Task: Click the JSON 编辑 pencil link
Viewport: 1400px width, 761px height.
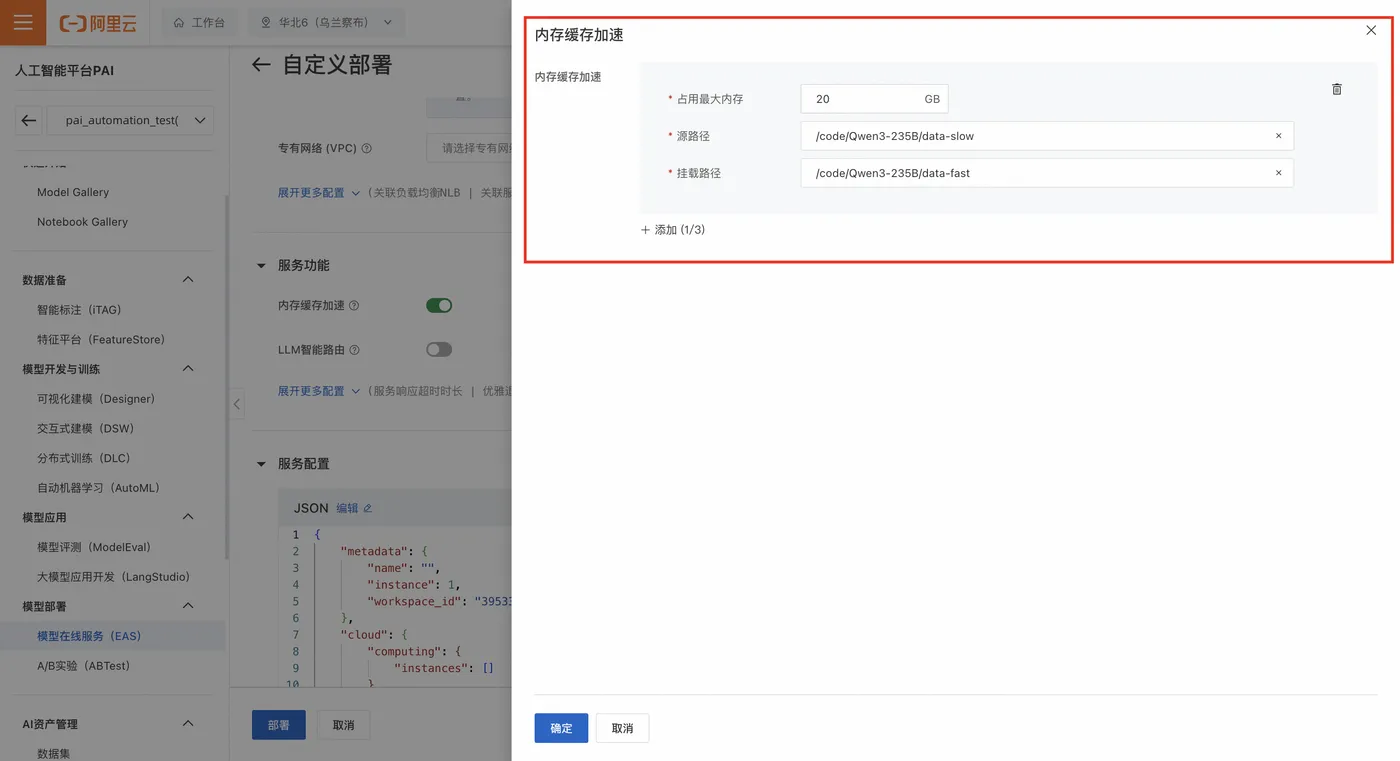Action: point(354,508)
